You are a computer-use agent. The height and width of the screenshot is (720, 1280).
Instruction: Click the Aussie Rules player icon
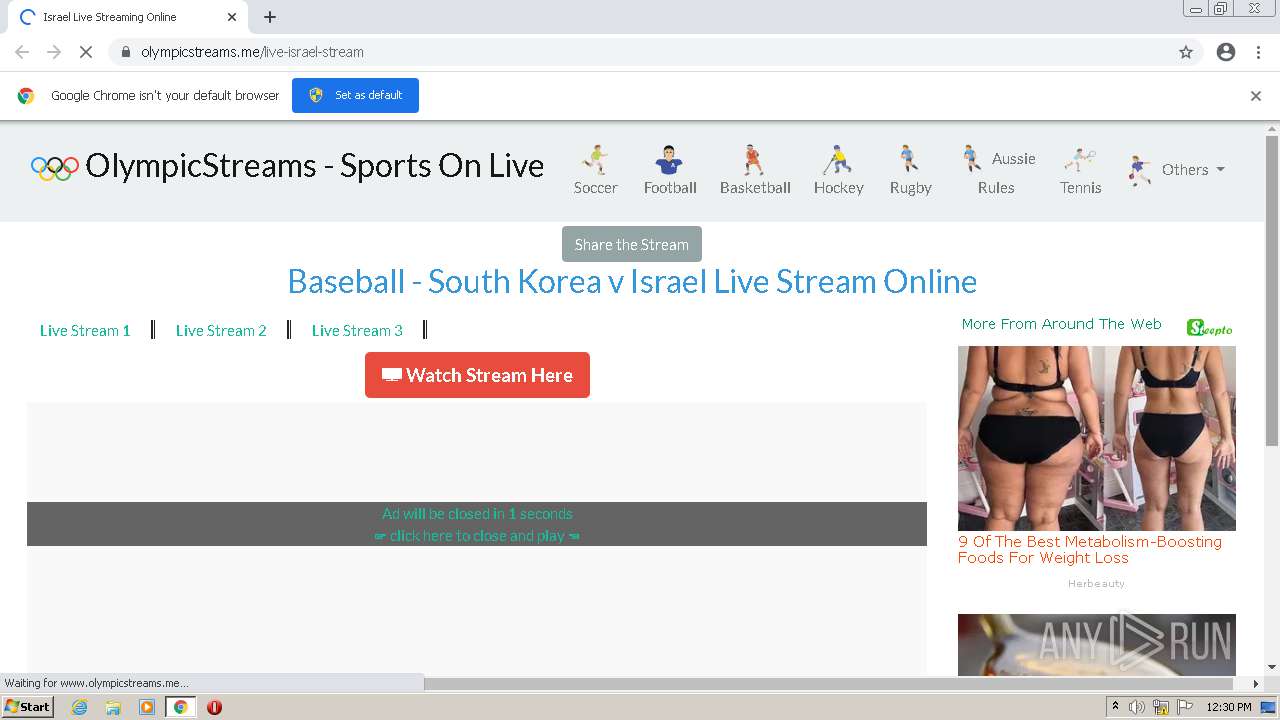coord(971,158)
